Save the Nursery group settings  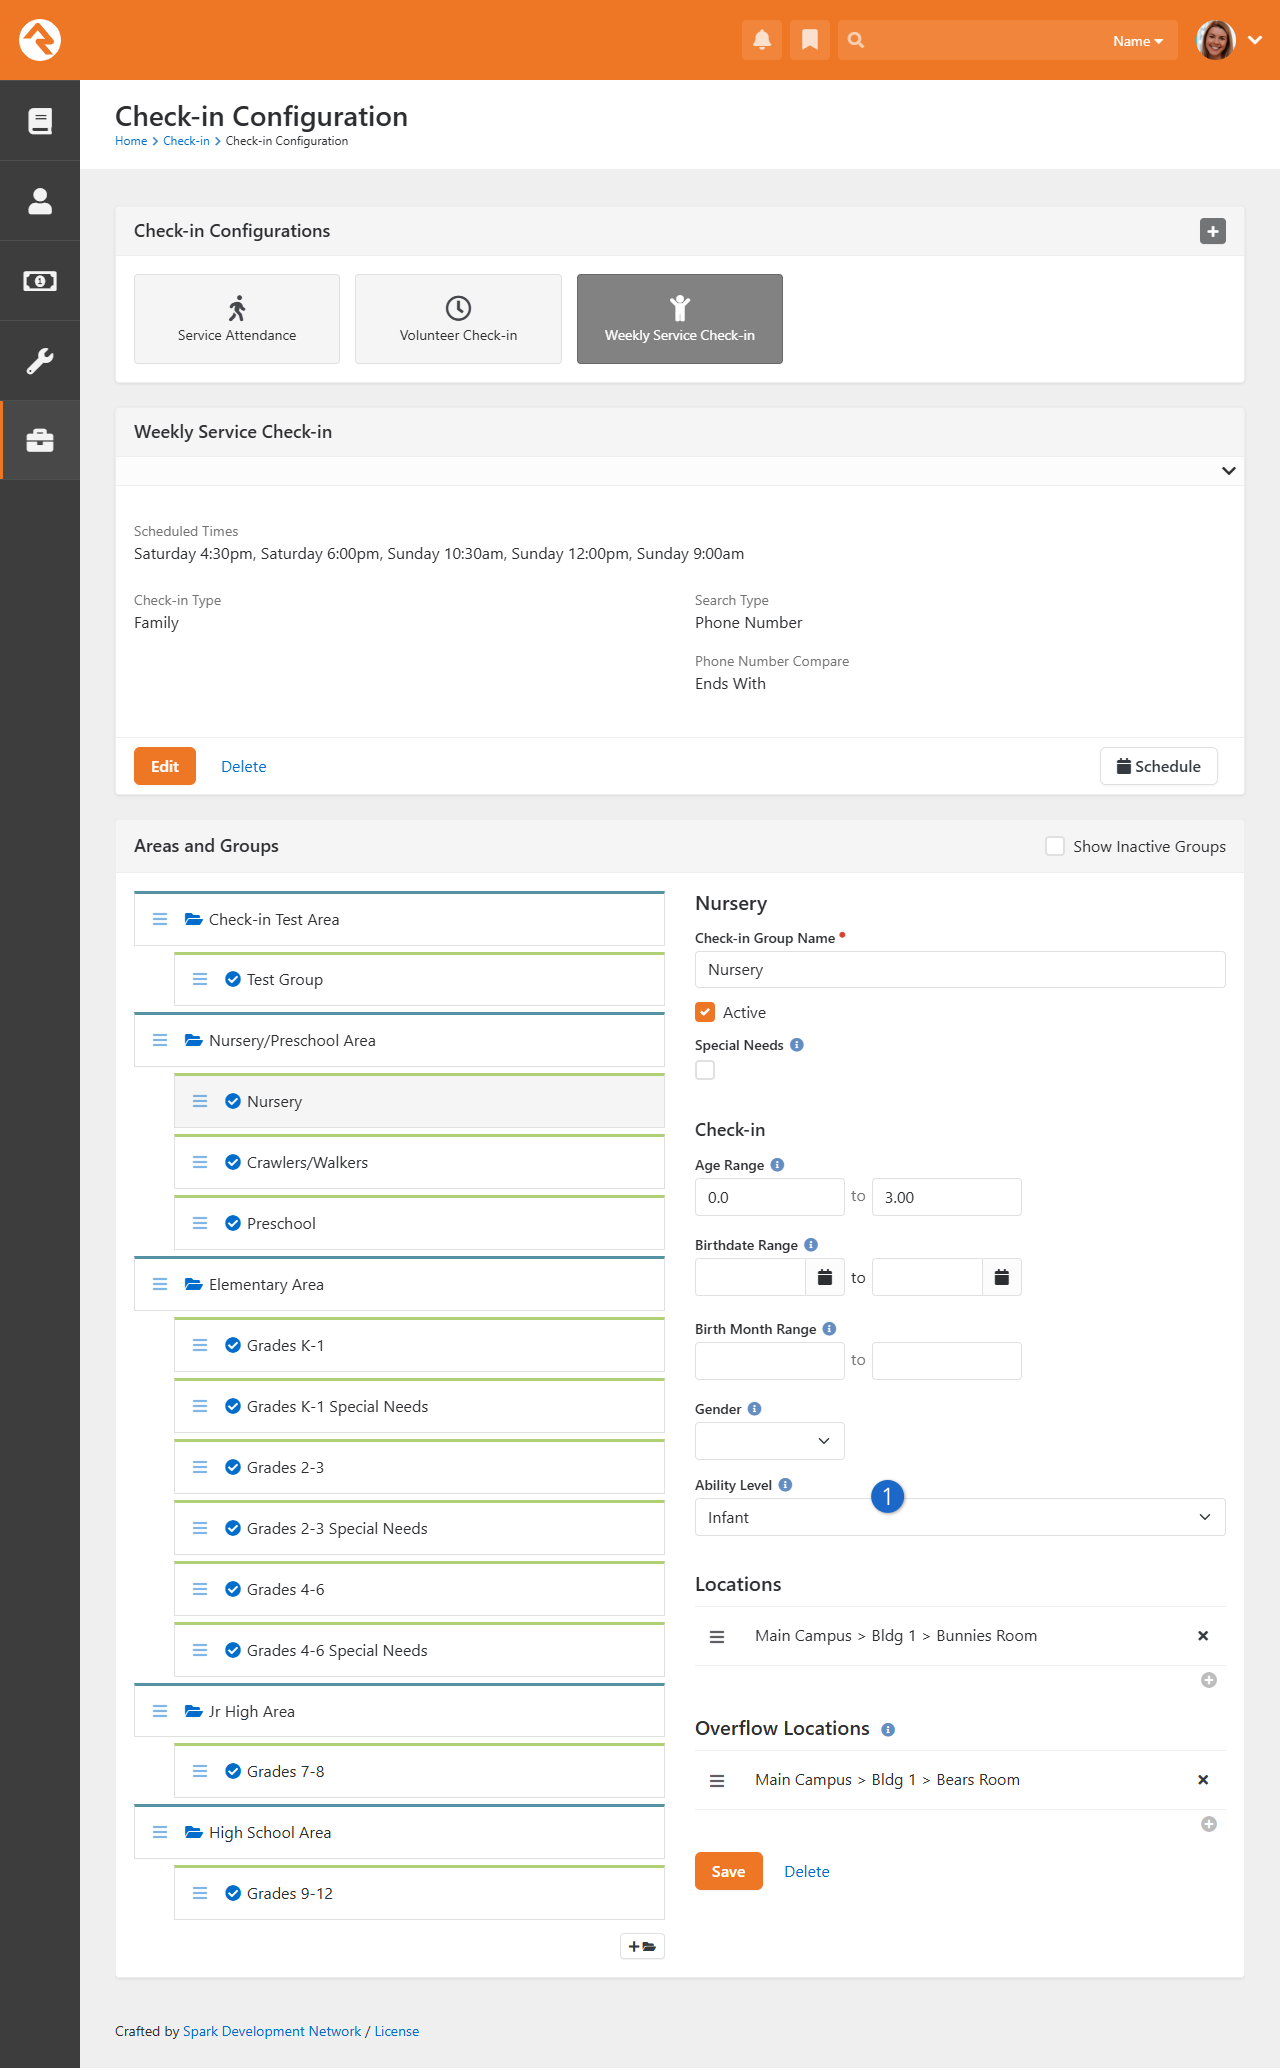[x=728, y=1871]
